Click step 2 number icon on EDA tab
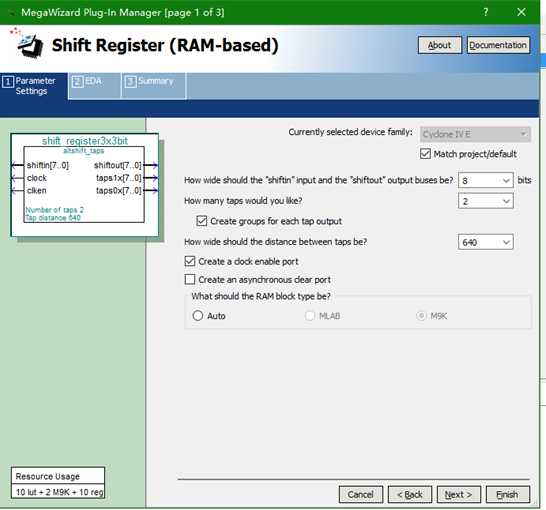Viewport: 546px width, 510px height. 78,82
